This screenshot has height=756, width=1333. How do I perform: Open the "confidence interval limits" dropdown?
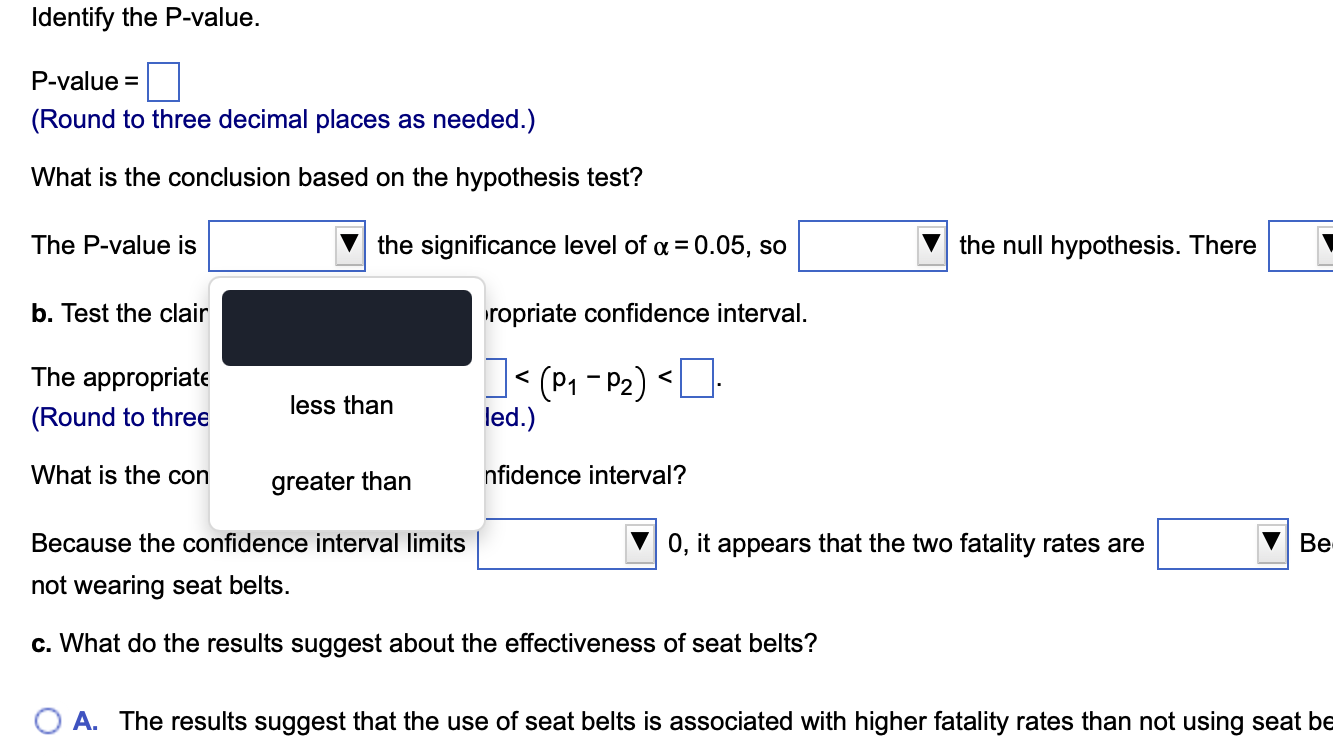click(x=565, y=543)
